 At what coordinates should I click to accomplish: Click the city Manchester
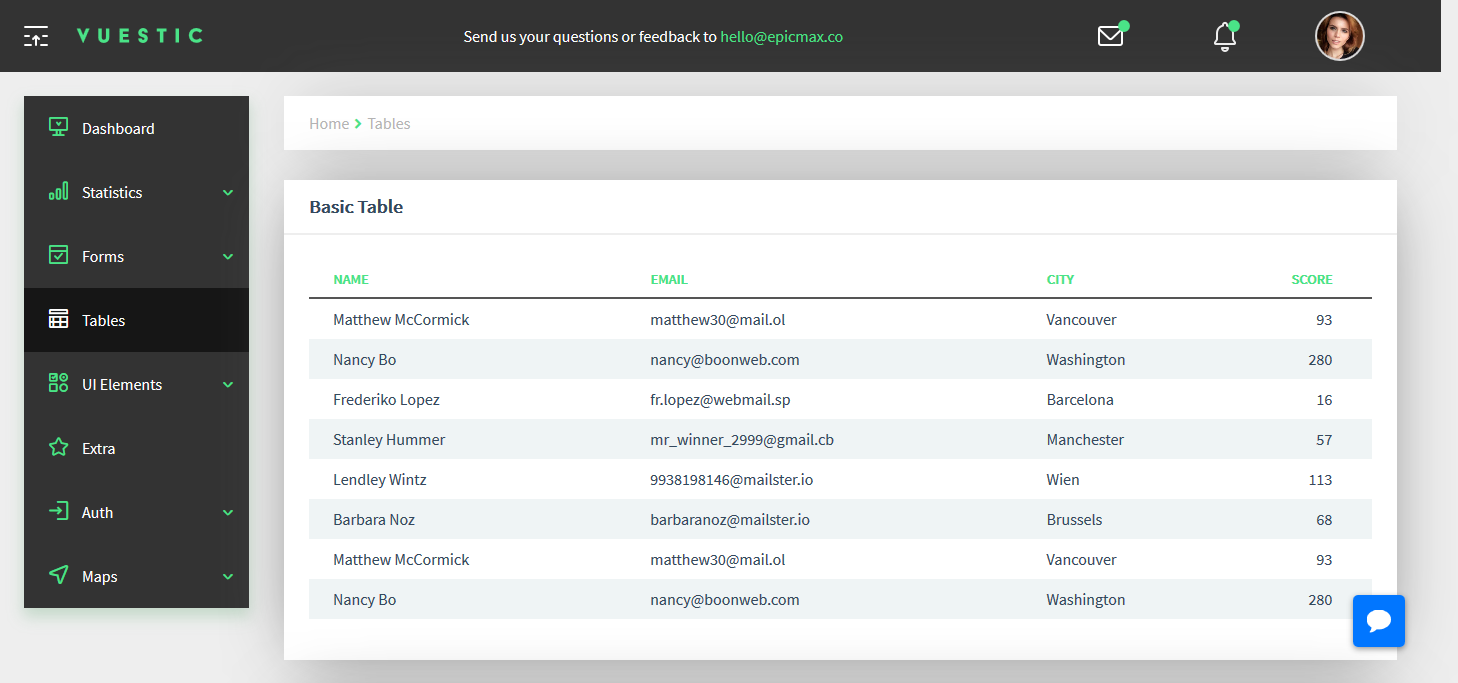pyautogui.click(x=1085, y=440)
